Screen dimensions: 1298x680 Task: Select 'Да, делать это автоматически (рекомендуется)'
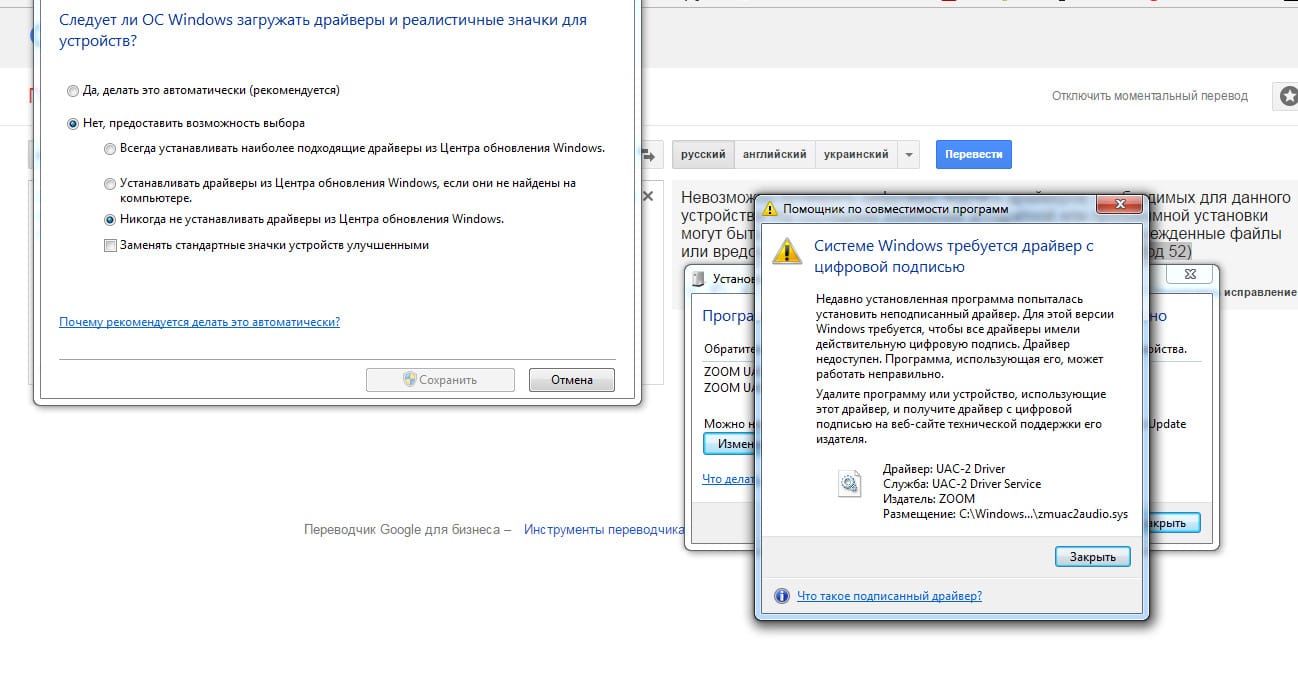pos(204,90)
